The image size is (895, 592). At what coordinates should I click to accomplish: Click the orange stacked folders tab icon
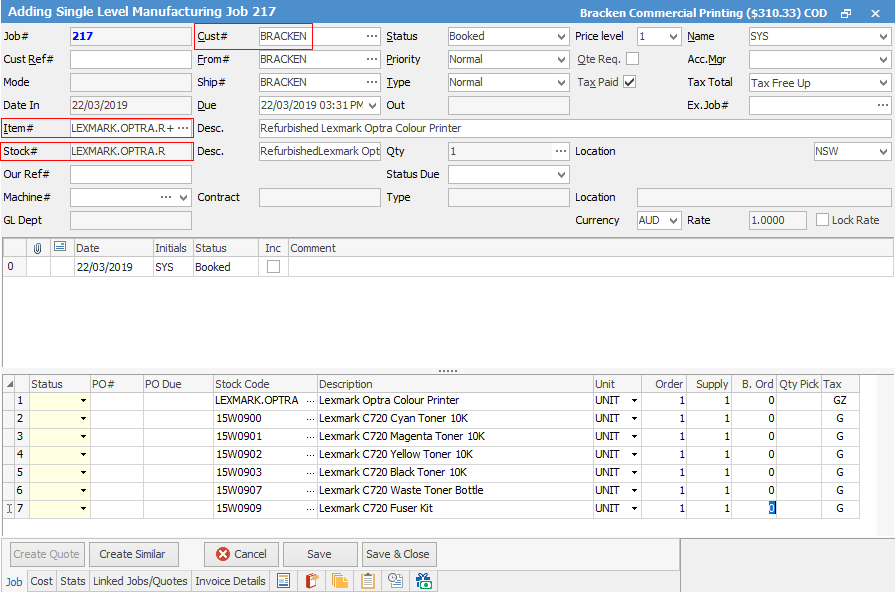[x=340, y=581]
